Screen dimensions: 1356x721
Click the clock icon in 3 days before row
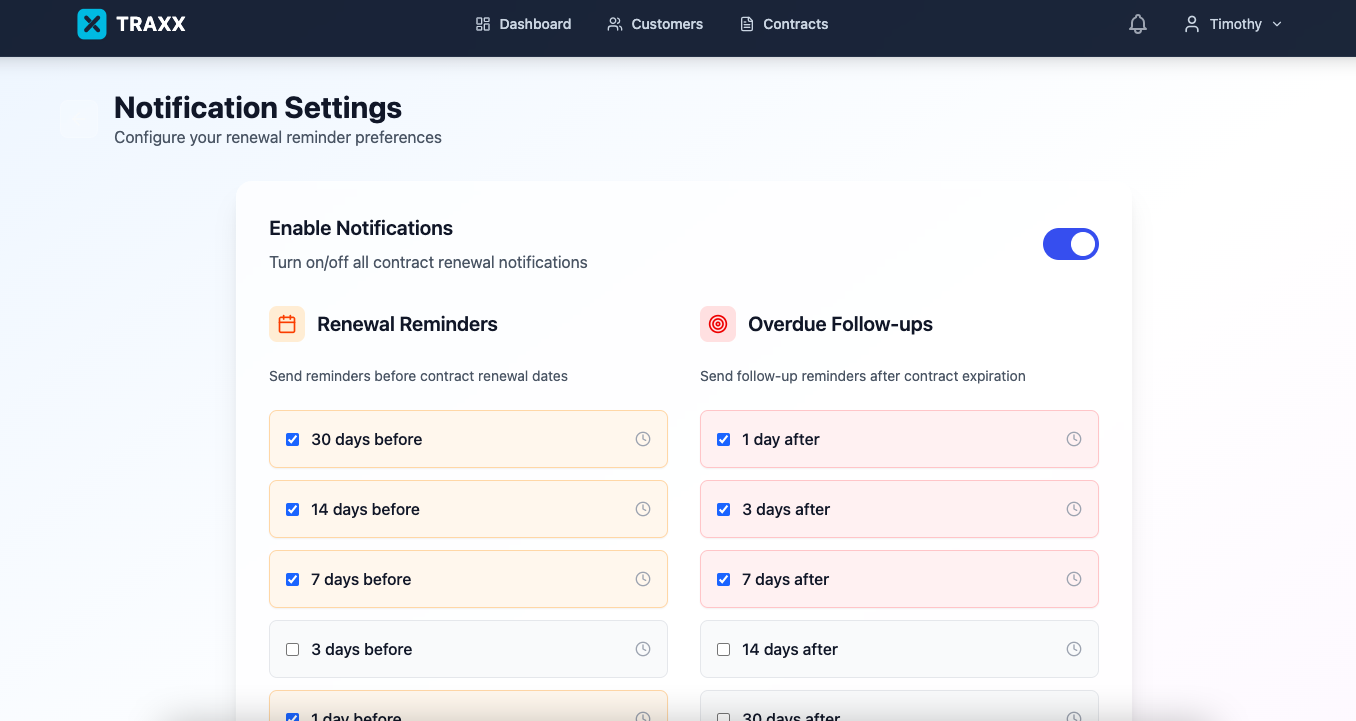point(643,649)
